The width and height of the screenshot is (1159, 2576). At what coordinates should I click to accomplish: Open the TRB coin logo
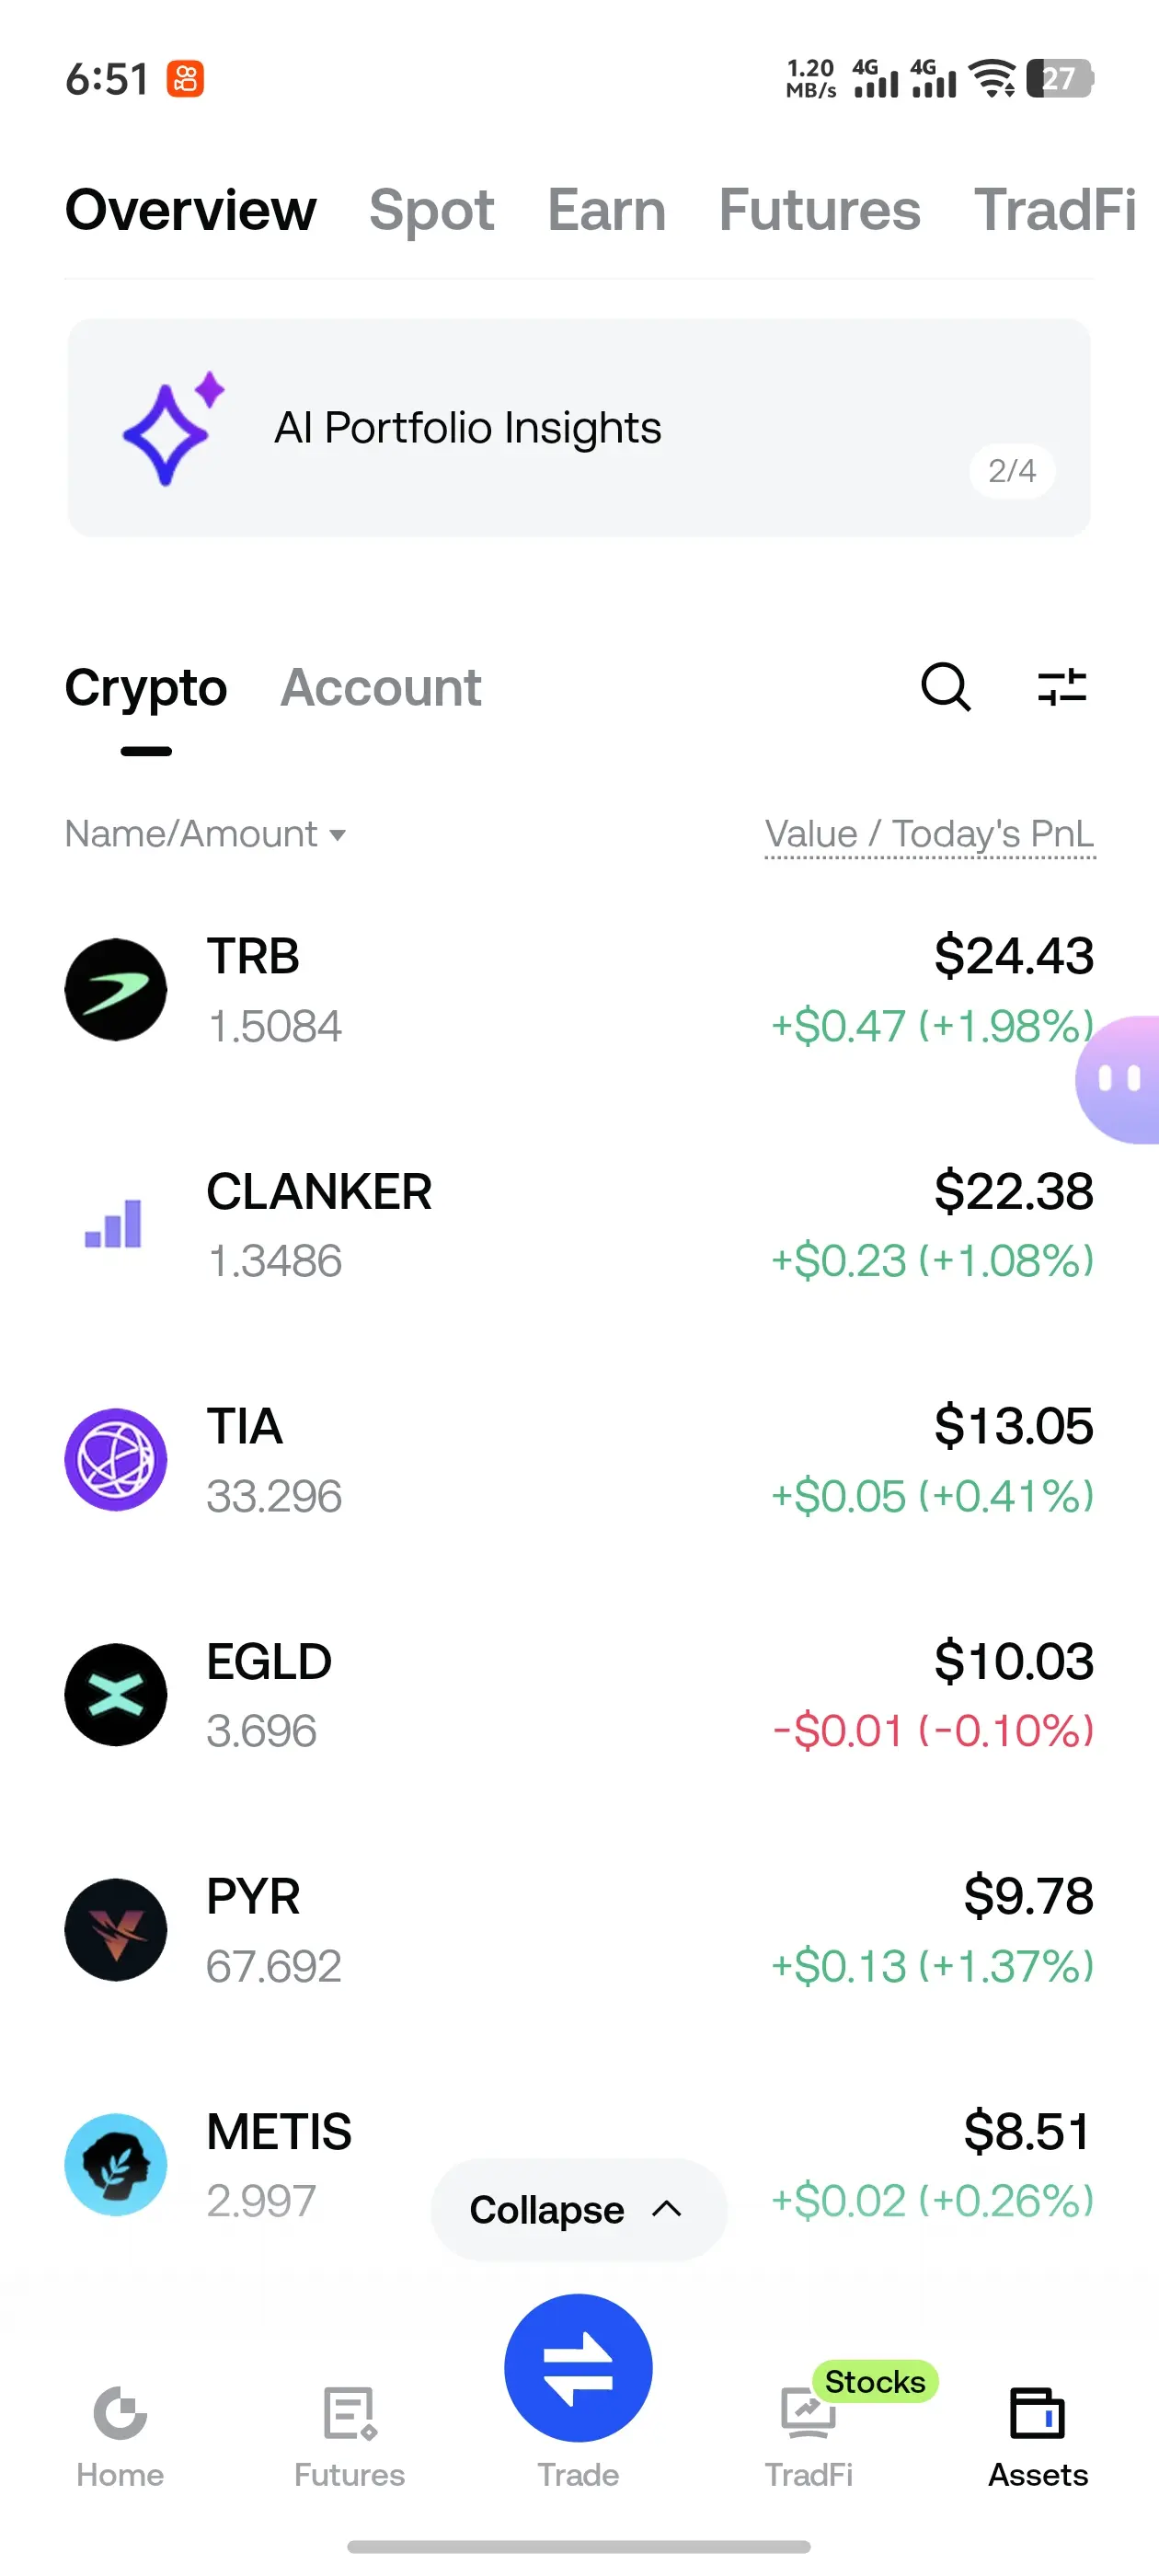(116, 989)
